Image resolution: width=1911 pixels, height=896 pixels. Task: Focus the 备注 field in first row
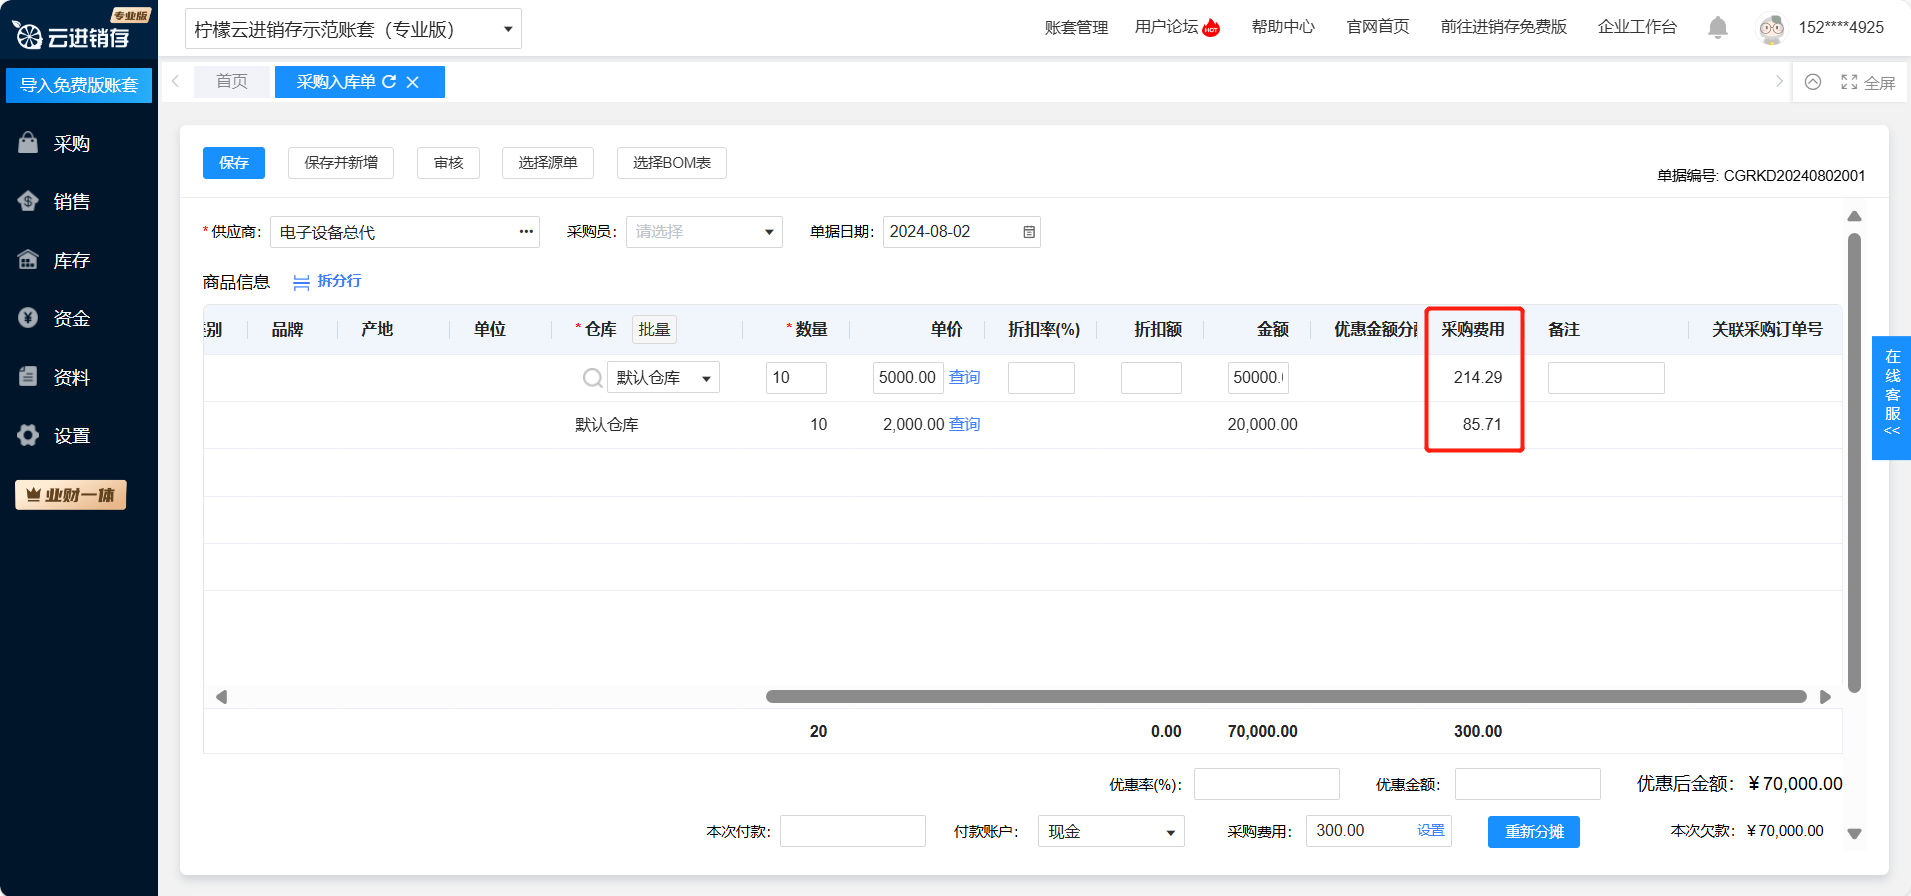tap(1606, 377)
